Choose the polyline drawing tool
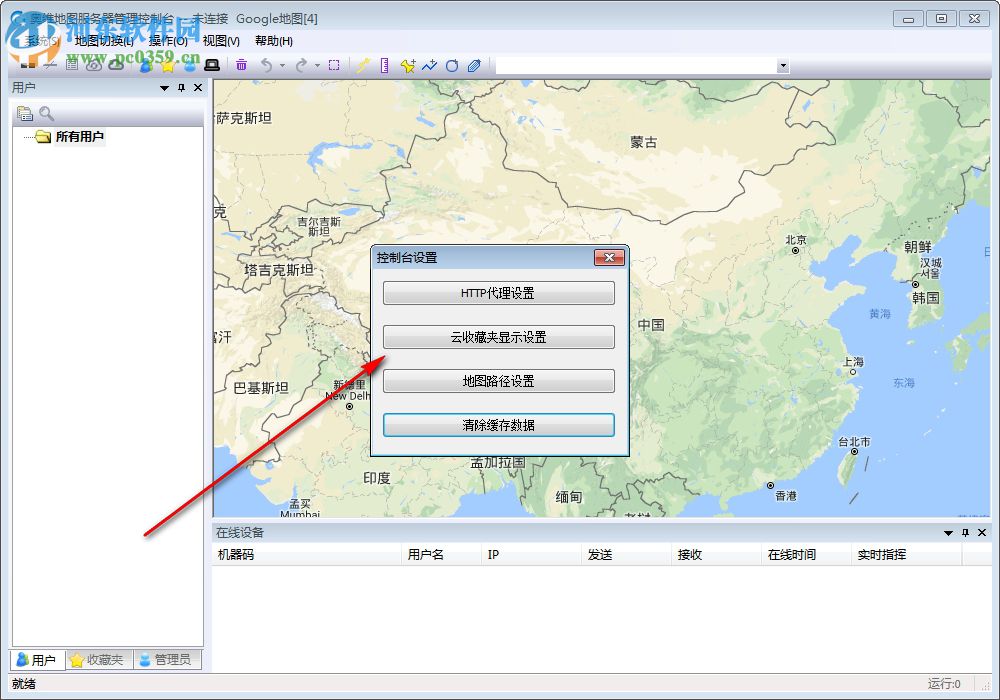1000x700 pixels. coord(429,64)
